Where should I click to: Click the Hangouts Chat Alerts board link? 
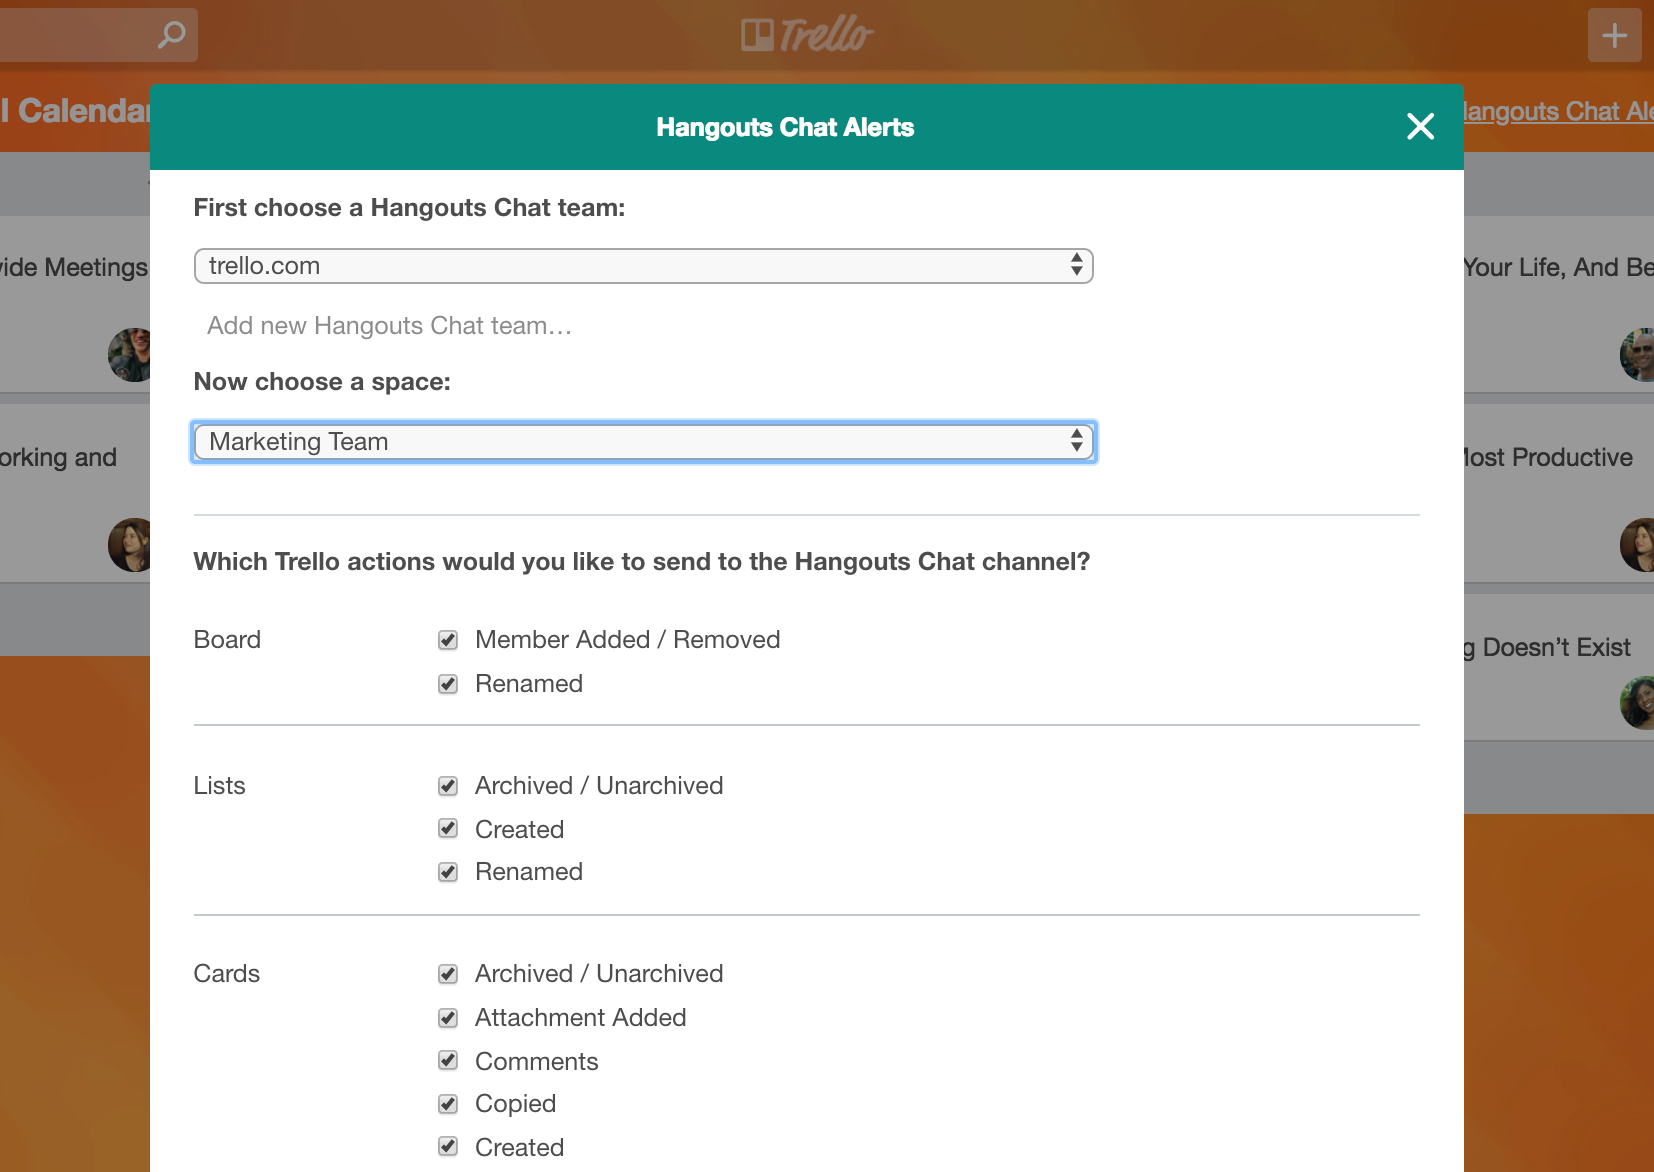click(x=1558, y=112)
